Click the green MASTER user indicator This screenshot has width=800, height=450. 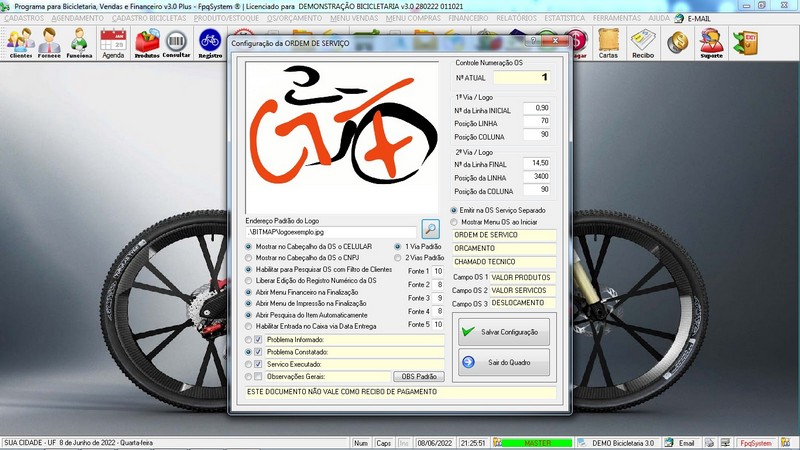point(537,443)
